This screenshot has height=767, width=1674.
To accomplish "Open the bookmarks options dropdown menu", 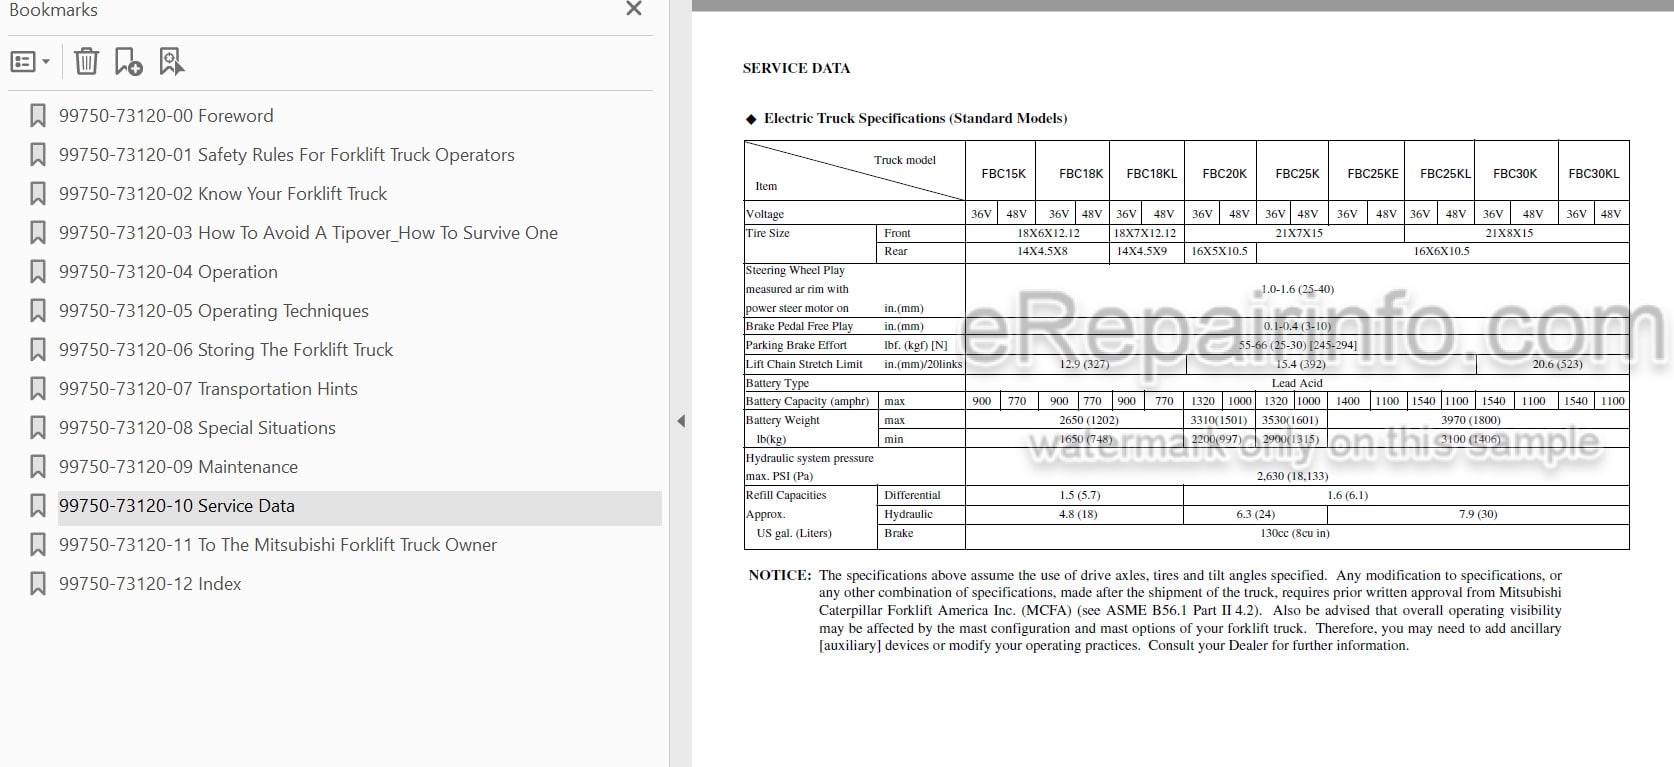I will tap(30, 62).
